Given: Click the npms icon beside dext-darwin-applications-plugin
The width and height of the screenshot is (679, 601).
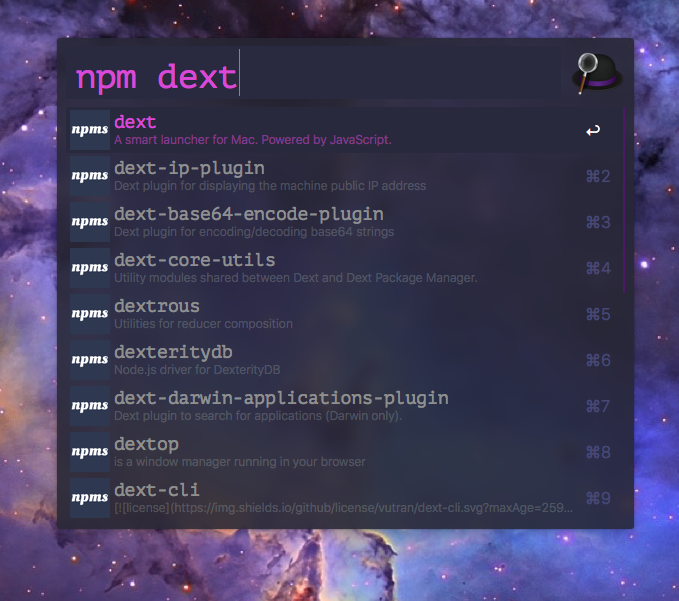Looking at the screenshot, I should coord(90,406).
